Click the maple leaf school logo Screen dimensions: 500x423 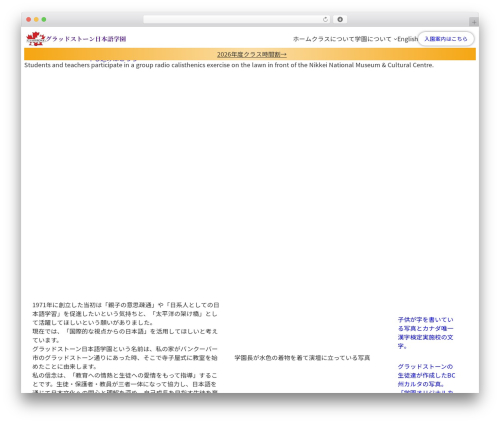[x=36, y=39]
